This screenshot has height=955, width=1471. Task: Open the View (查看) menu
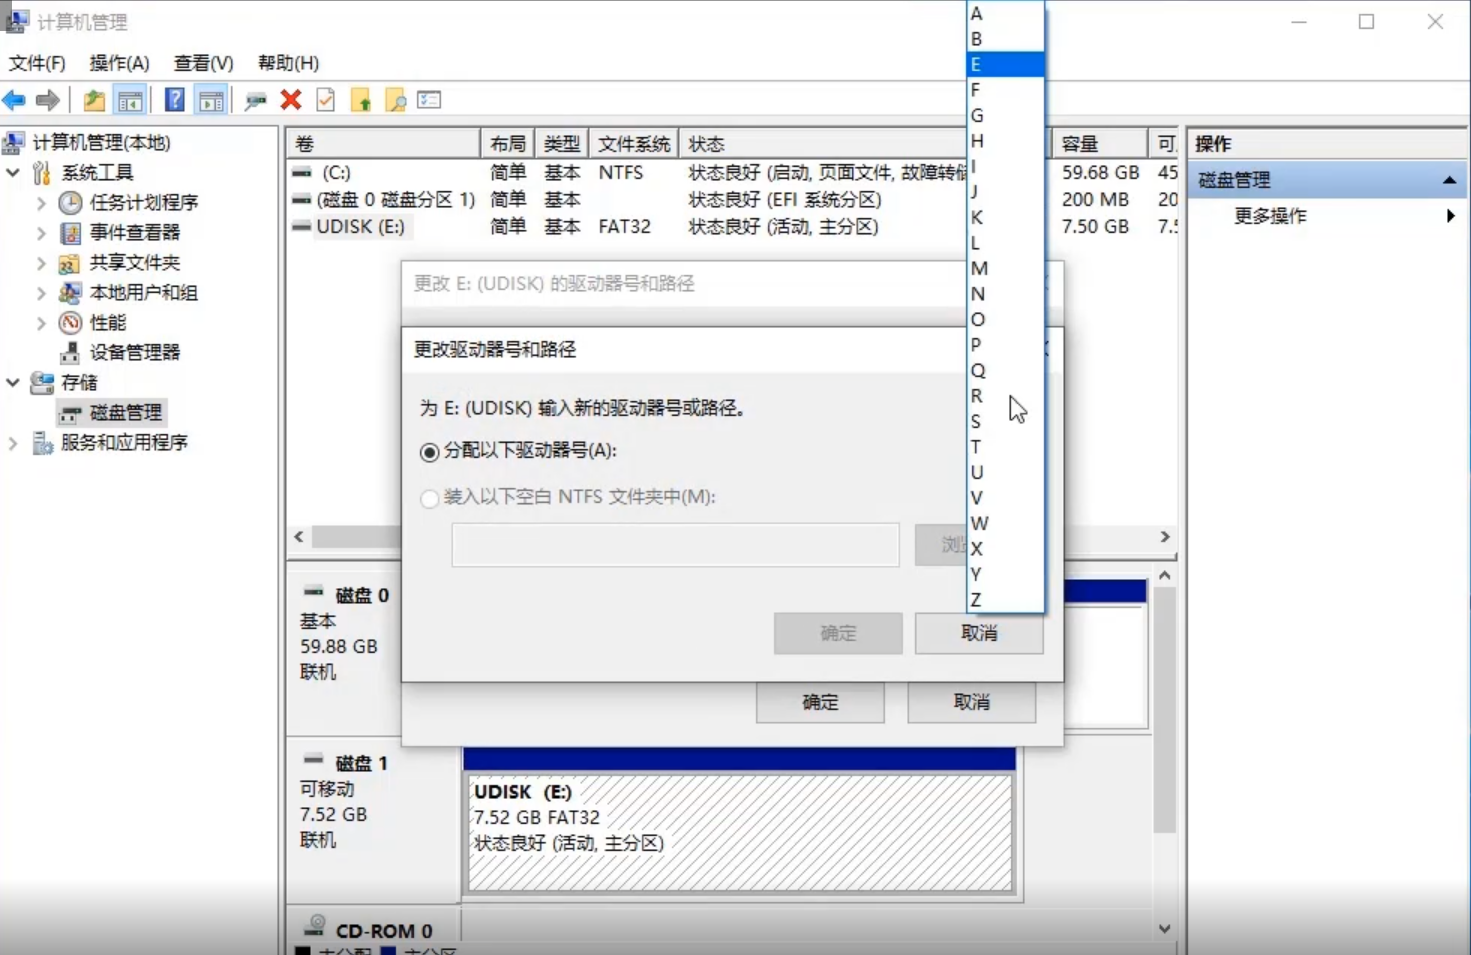[203, 63]
